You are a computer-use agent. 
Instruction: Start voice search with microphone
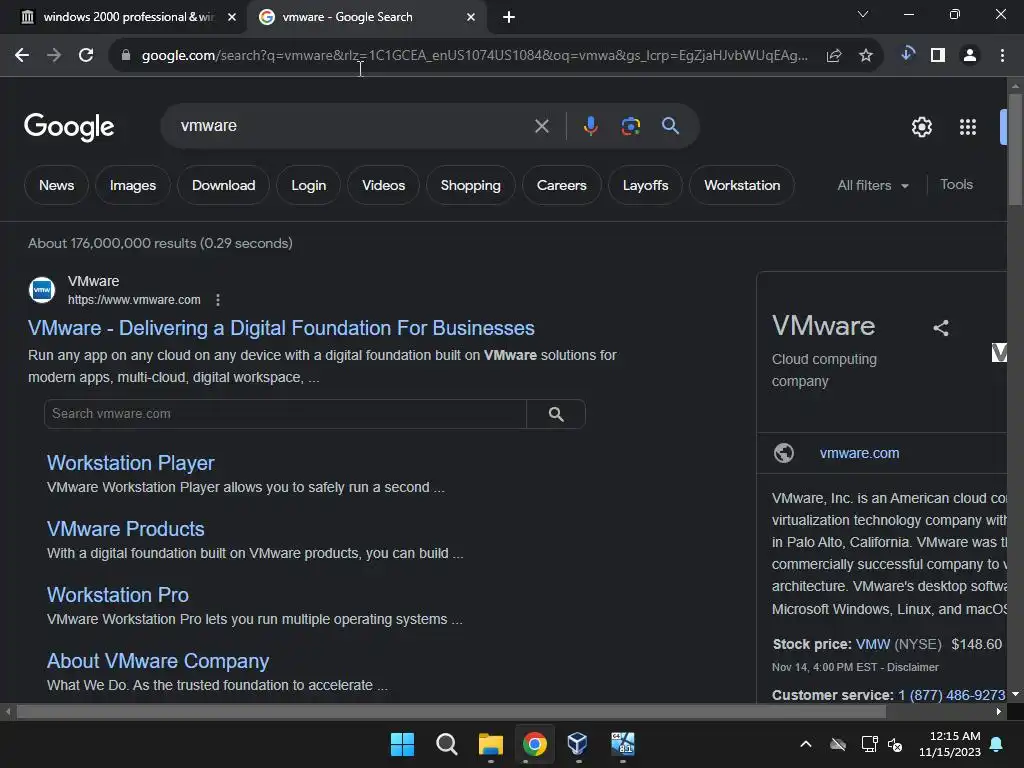click(590, 126)
